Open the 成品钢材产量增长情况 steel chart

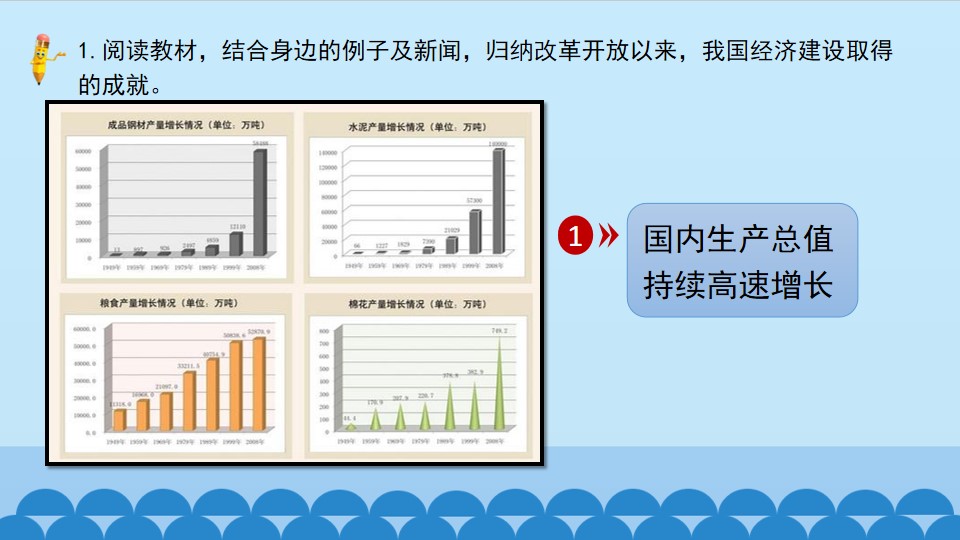(x=177, y=197)
